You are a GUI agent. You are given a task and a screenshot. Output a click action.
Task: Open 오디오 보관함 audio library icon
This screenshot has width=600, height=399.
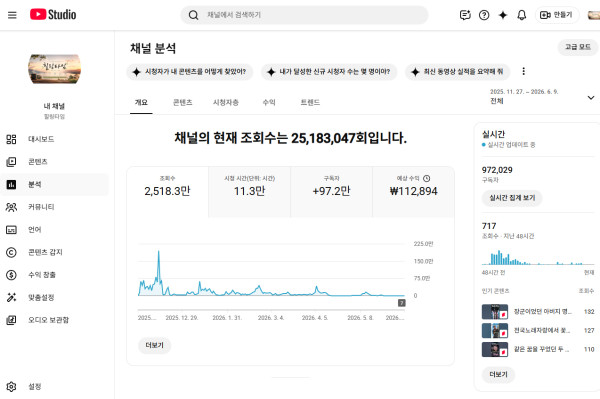point(11,320)
